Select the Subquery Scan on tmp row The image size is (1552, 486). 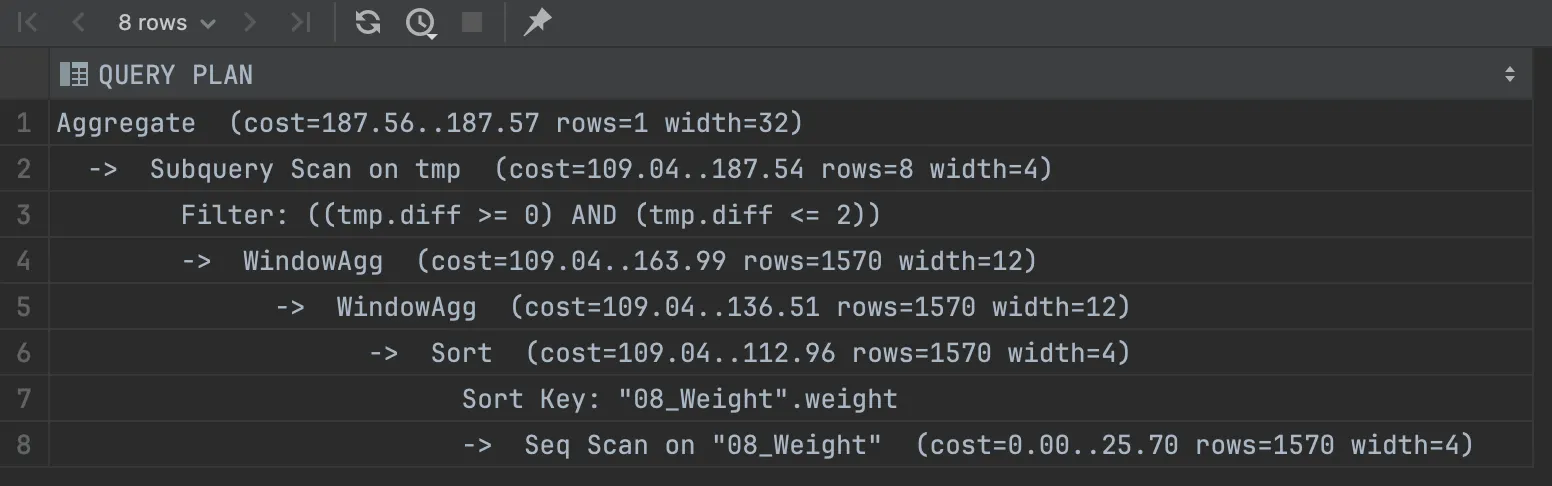coord(790,169)
